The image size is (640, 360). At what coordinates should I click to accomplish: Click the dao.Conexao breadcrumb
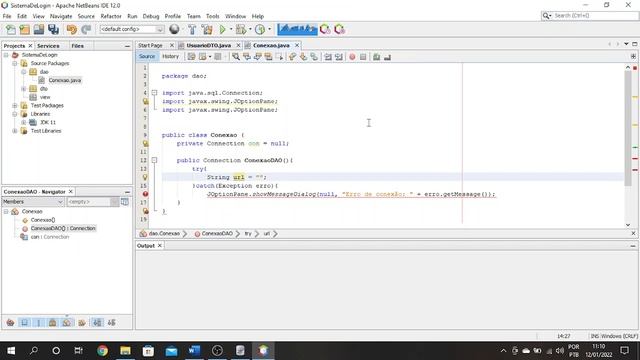164,233
